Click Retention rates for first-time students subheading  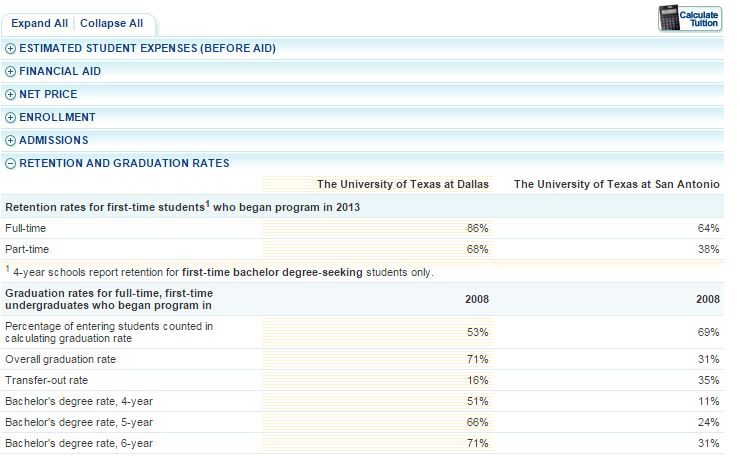tap(182, 207)
